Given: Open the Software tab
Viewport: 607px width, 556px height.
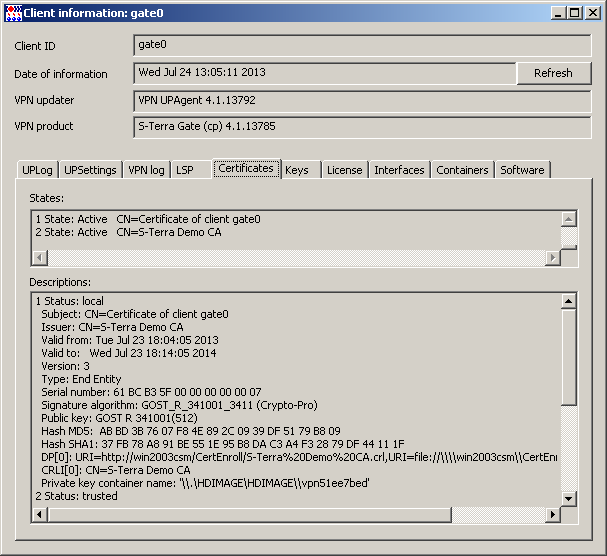Looking at the screenshot, I should pyautogui.click(x=522, y=170).
